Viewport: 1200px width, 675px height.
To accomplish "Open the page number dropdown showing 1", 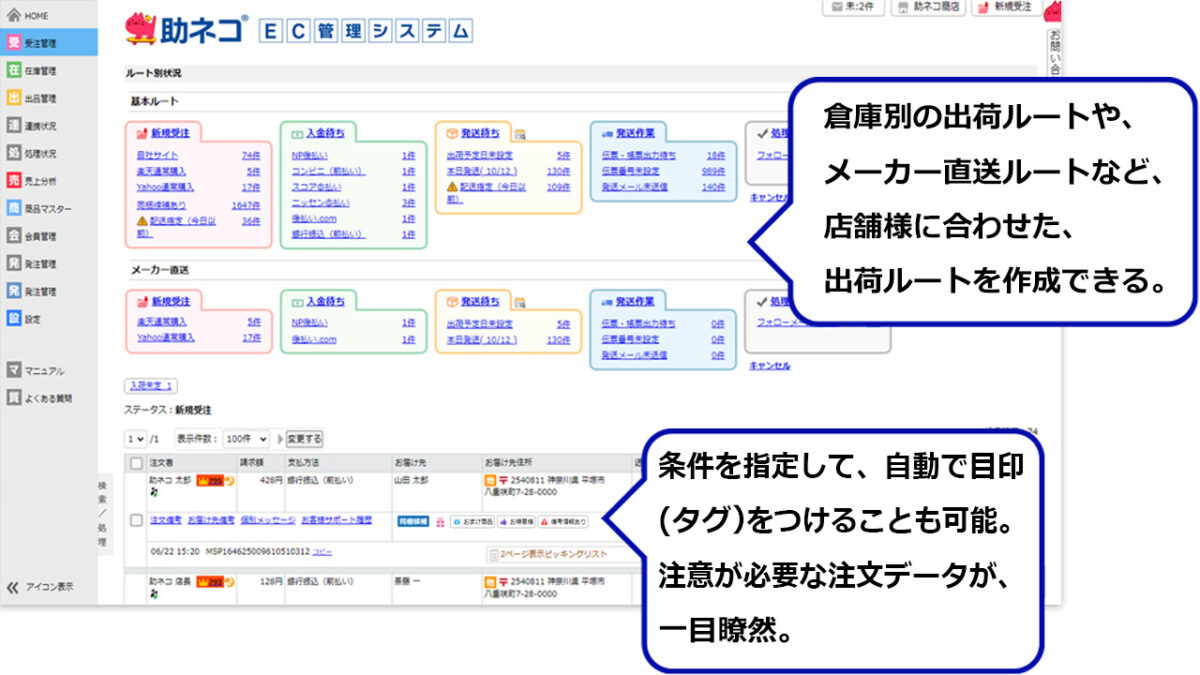I will pos(133,438).
